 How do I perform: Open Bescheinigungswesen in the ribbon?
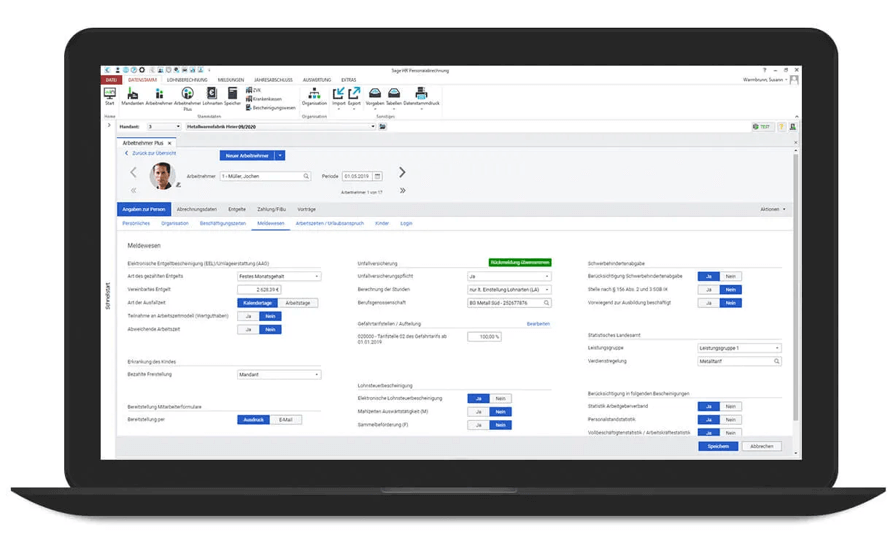[271, 107]
